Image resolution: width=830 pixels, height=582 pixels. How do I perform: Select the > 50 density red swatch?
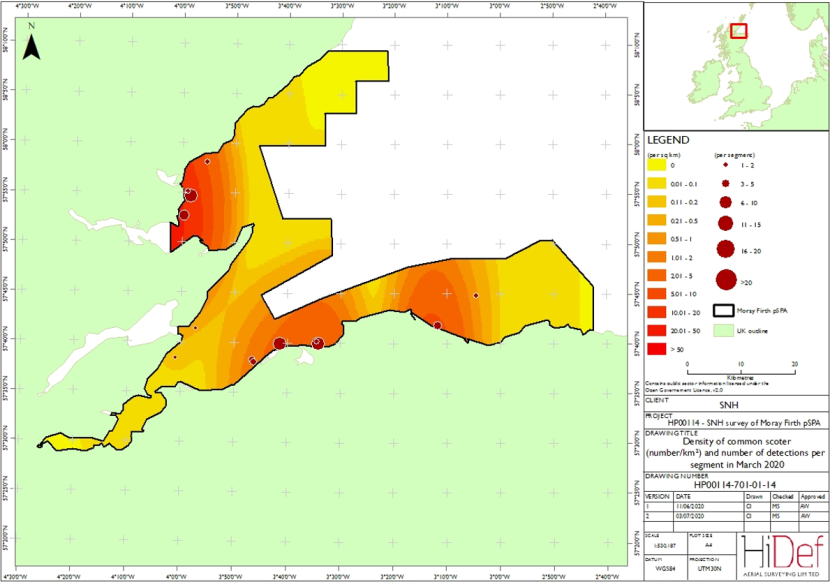(x=656, y=349)
